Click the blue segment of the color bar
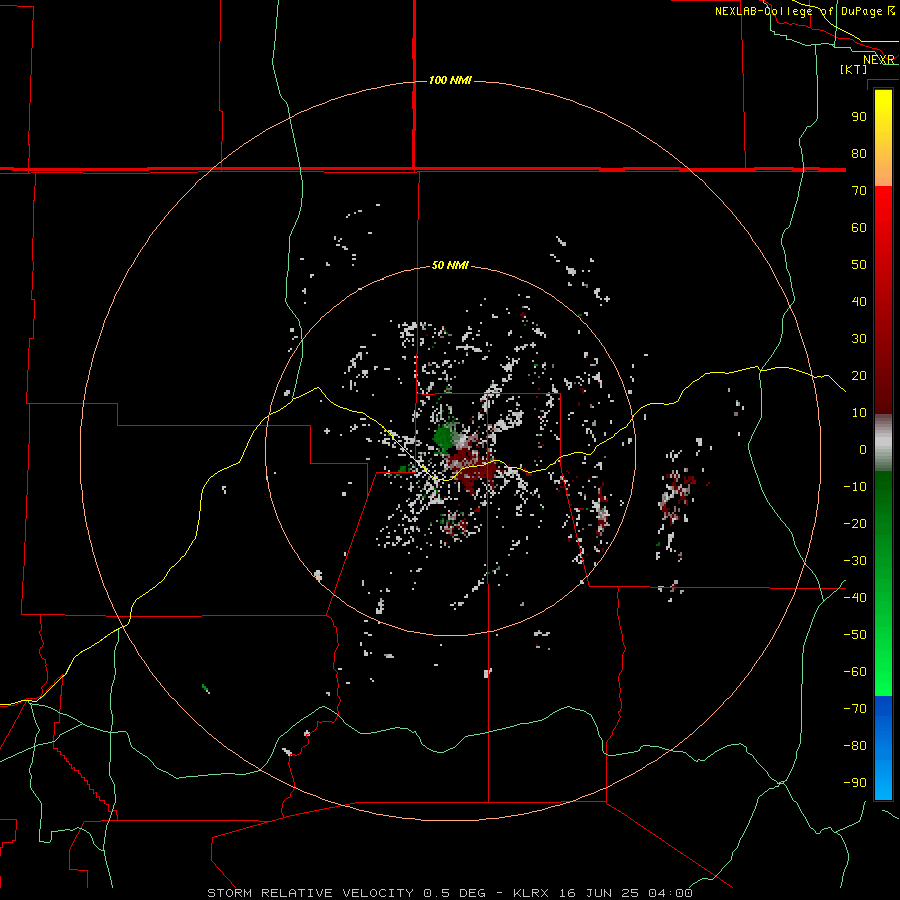The width and height of the screenshot is (900, 900). 883,748
